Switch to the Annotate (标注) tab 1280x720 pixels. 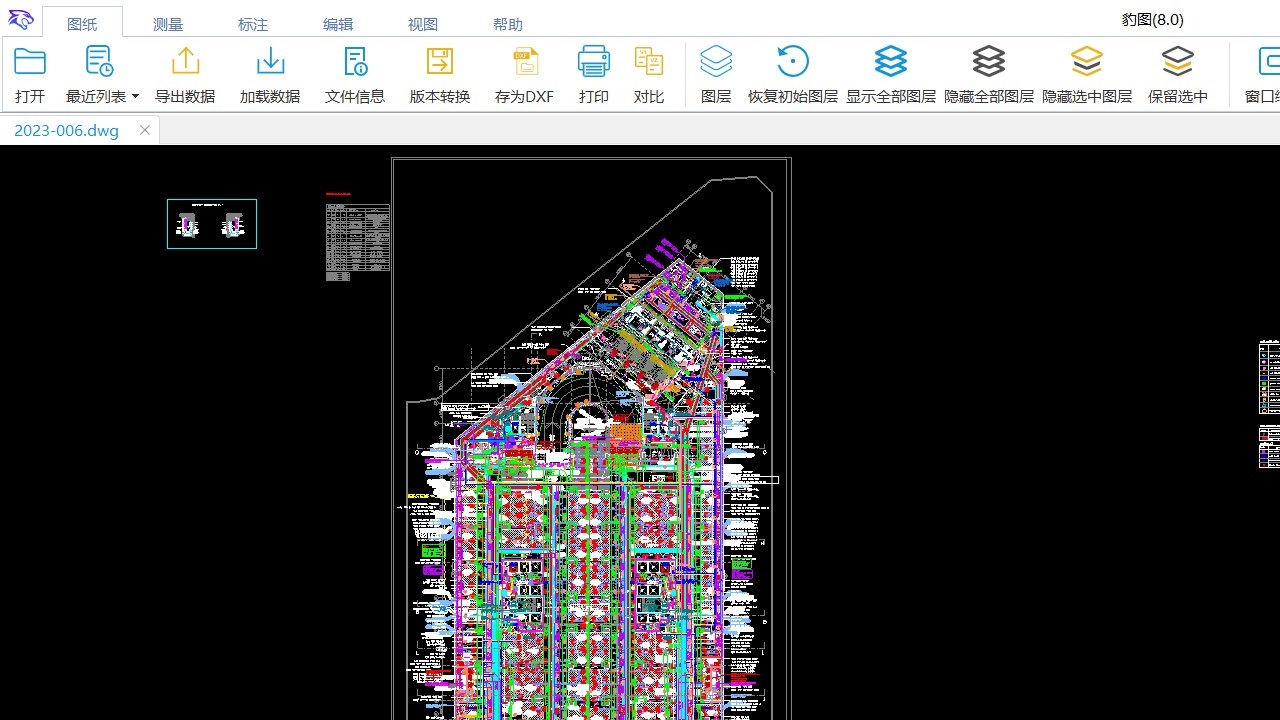tap(253, 24)
